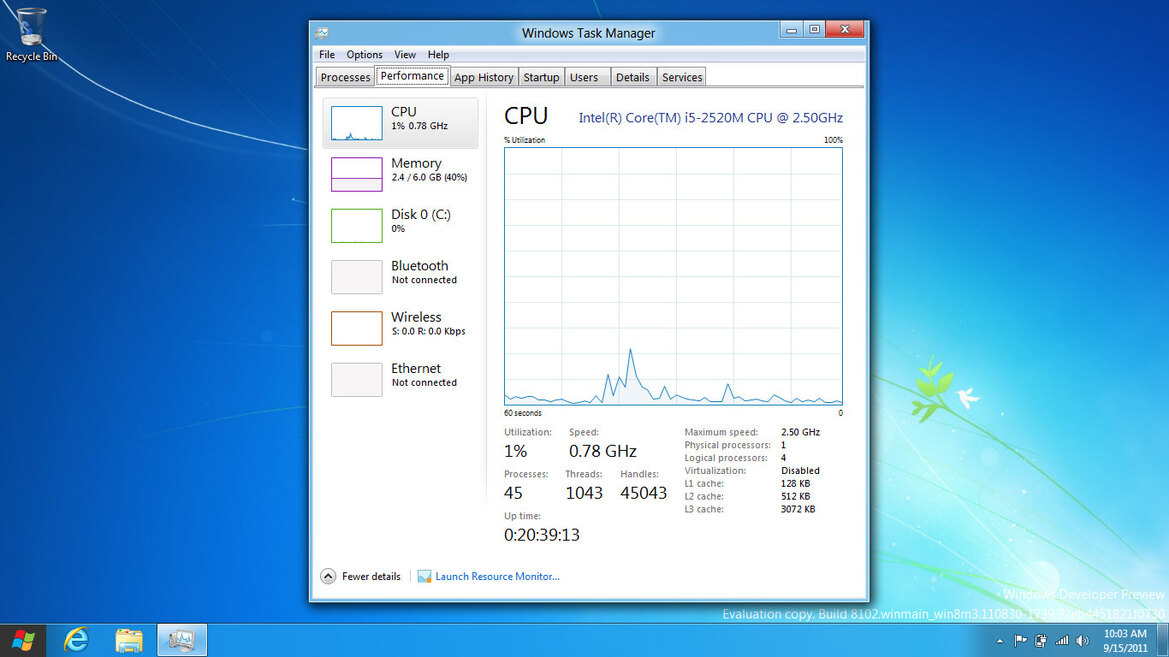Click the 0.78 GHz speed value
This screenshot has height=657, width=1169.
pyautogui.click(x=602, y=451)
